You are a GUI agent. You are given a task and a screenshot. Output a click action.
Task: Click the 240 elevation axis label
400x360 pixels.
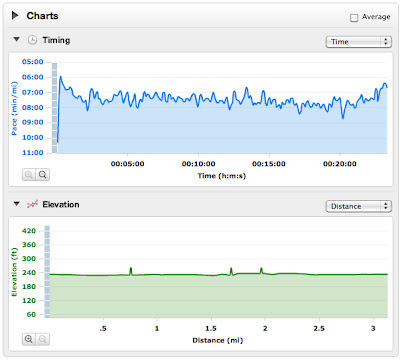click(29, 272)
